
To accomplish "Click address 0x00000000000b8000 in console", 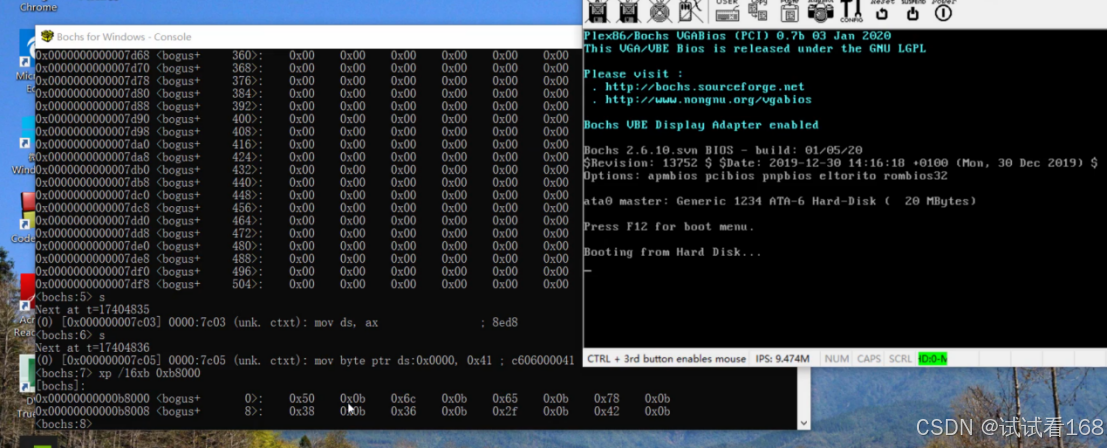I will (92, 399).
